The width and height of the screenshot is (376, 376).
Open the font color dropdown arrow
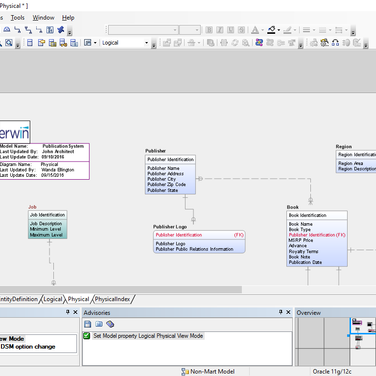[x=262, y=30]
